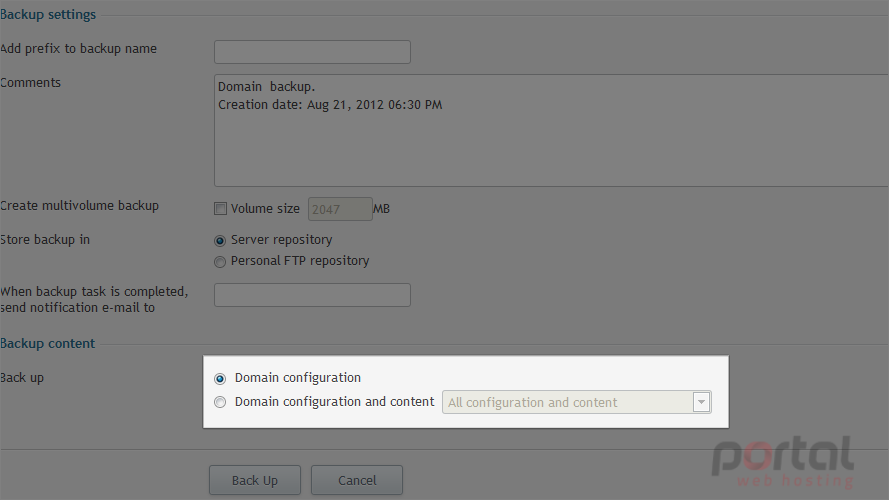This screenshot has height=500, width=889.
Task: Click the notification e-mail input field
Action: pyautogui.click(x=312, y=295)
